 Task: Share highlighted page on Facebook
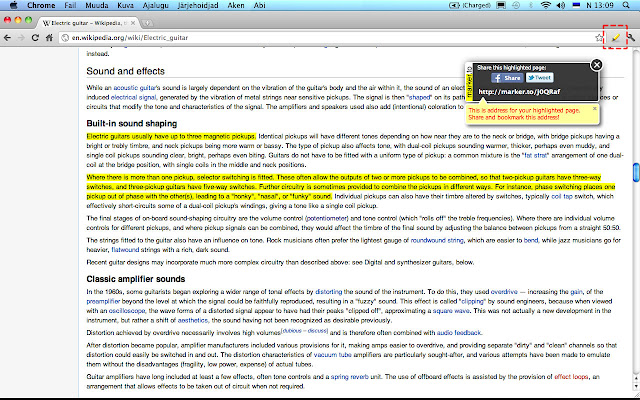coord(509,77)
